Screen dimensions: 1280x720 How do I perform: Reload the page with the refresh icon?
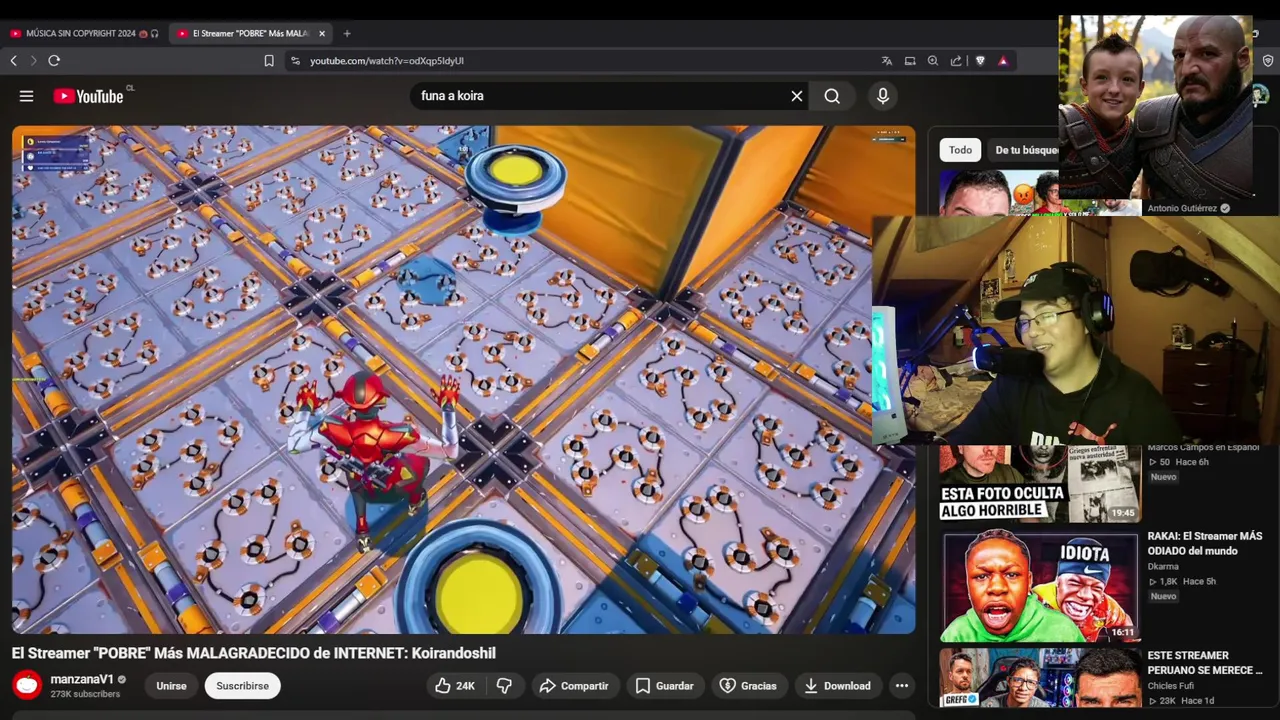click(x=54, y=61)
